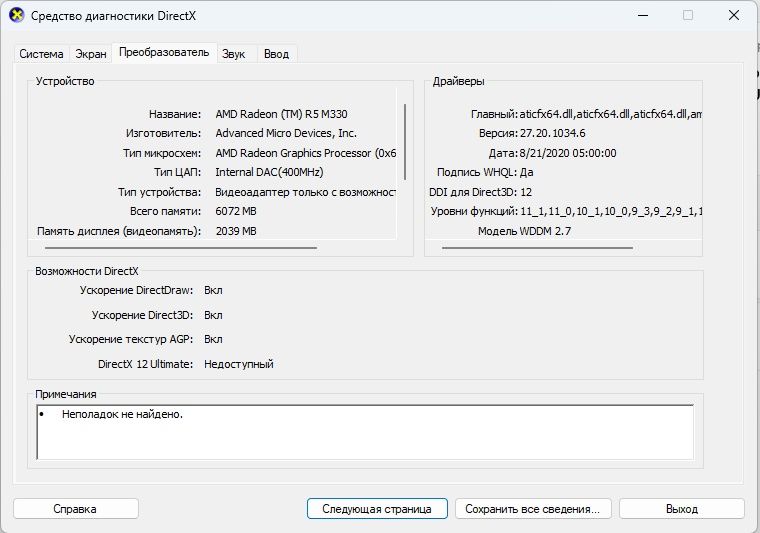Click the horizontal scrollbar under Устройство panel

(x=181, y=248)
